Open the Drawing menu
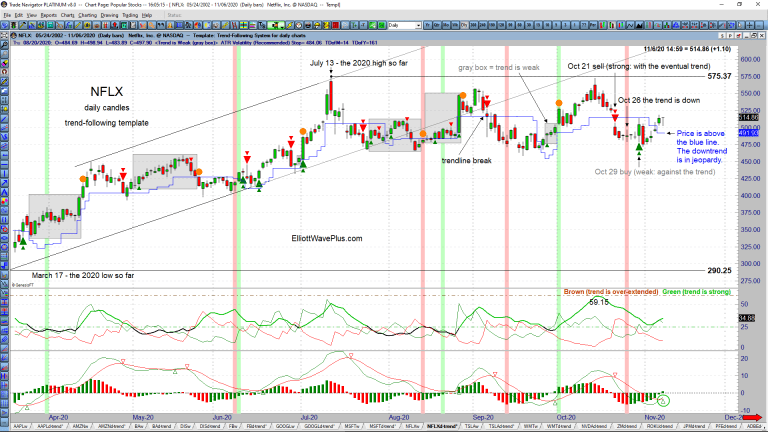Screen dimensions: 768x432 (109, 15)
